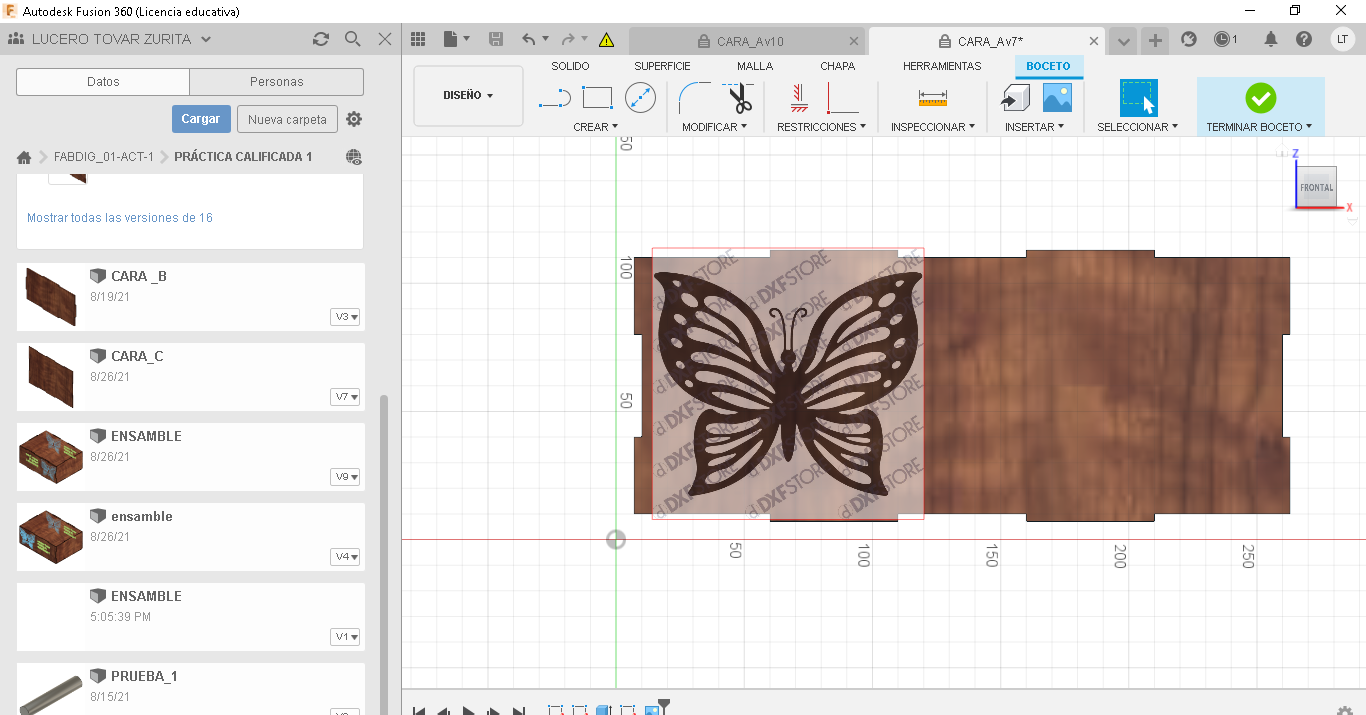Screen dimensions: 1366x715
Task: Apply the Horizontal/Vertical constraint icon
Action: (842, 98)
